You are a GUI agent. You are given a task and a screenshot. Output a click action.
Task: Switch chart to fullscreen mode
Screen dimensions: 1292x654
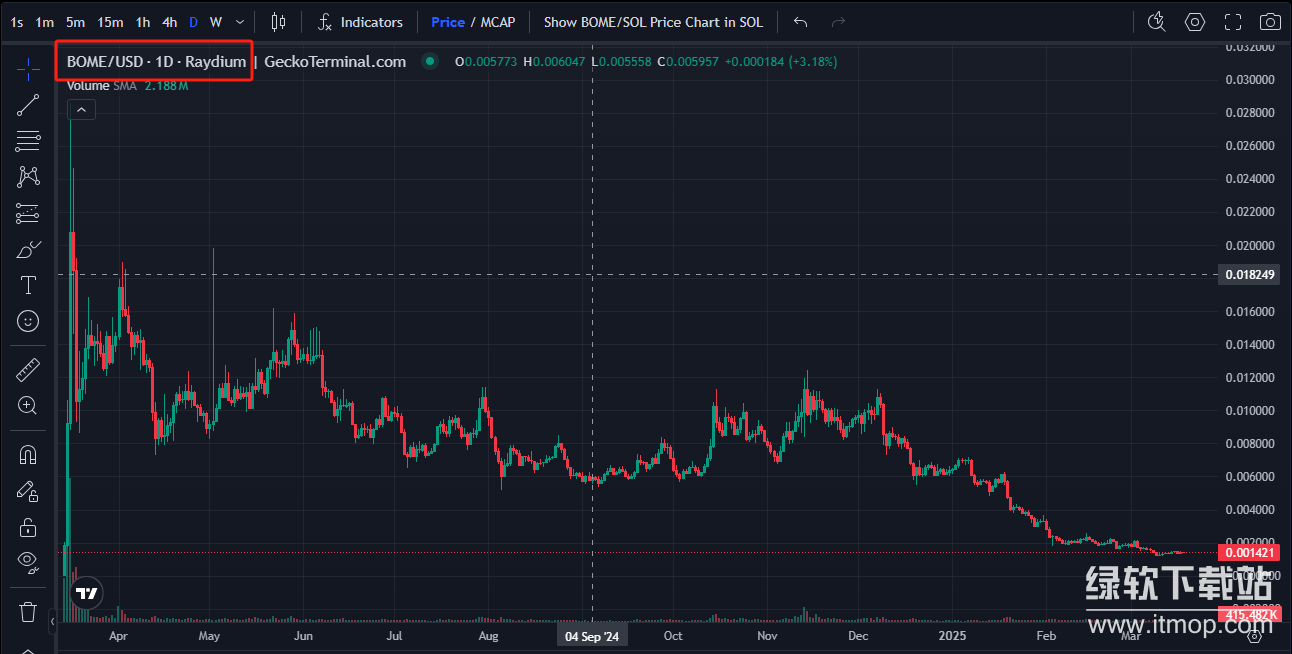[1233, 22]
